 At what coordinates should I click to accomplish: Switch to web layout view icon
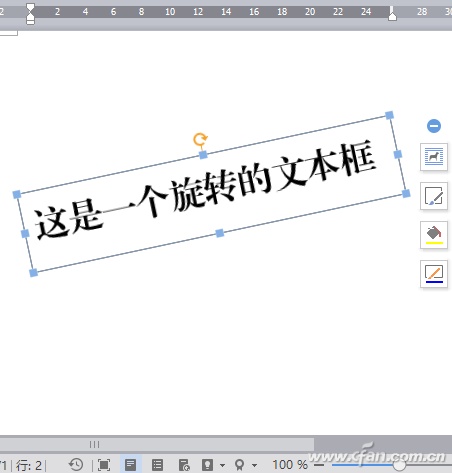click(184, 465)
